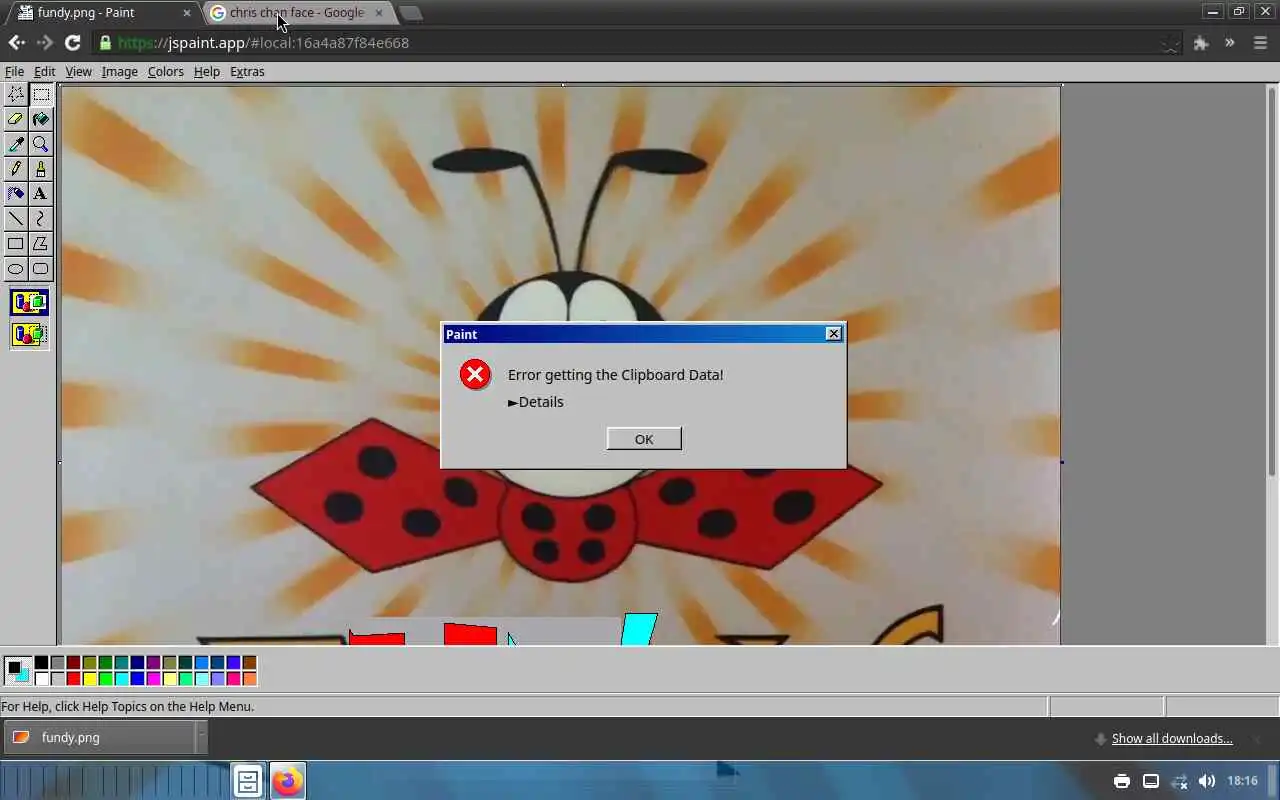
Task: Pick the magenta color swatch
Action: click(153, 679)
